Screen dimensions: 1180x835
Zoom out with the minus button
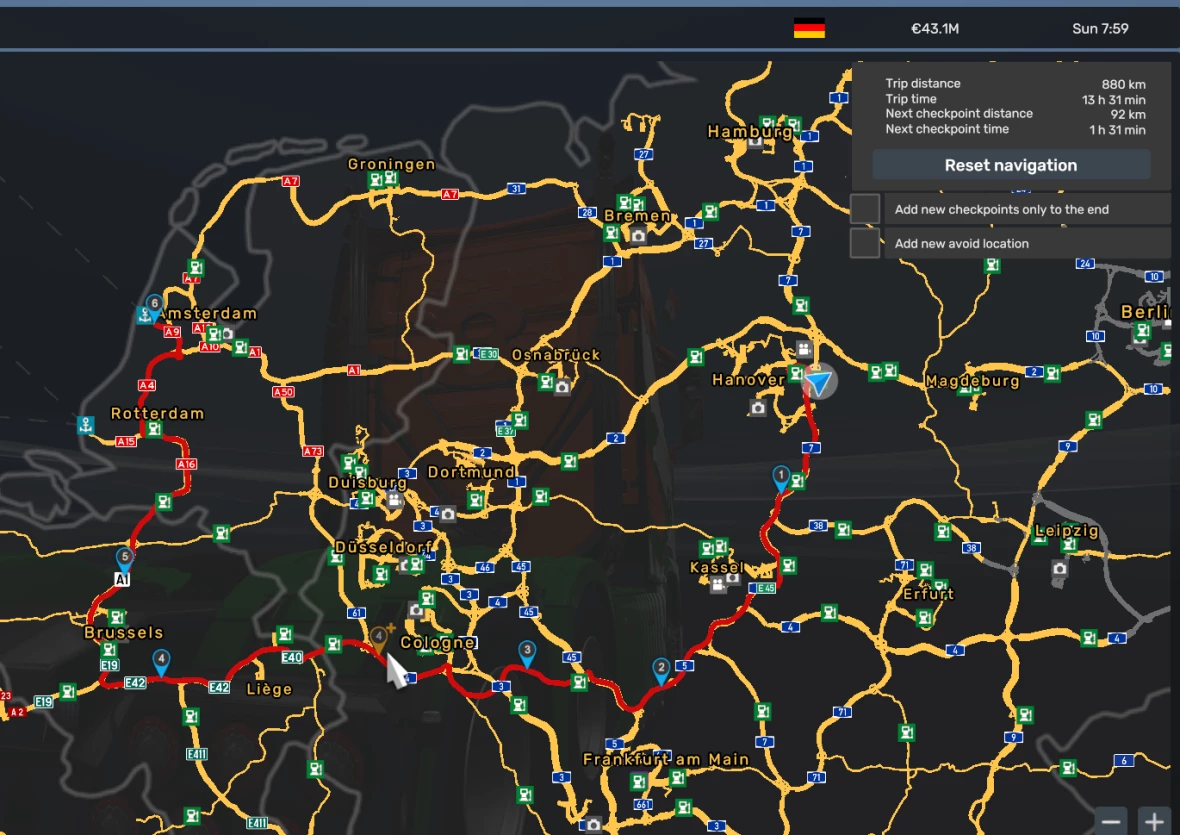click(1112, 821)
